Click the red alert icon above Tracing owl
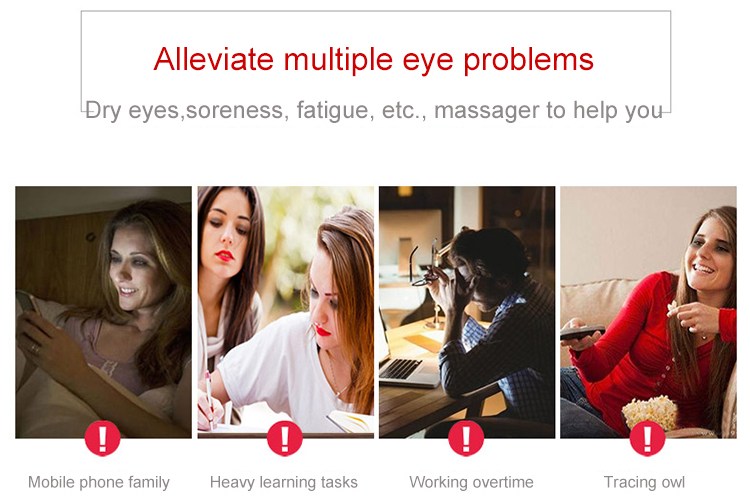 (648, 438)
